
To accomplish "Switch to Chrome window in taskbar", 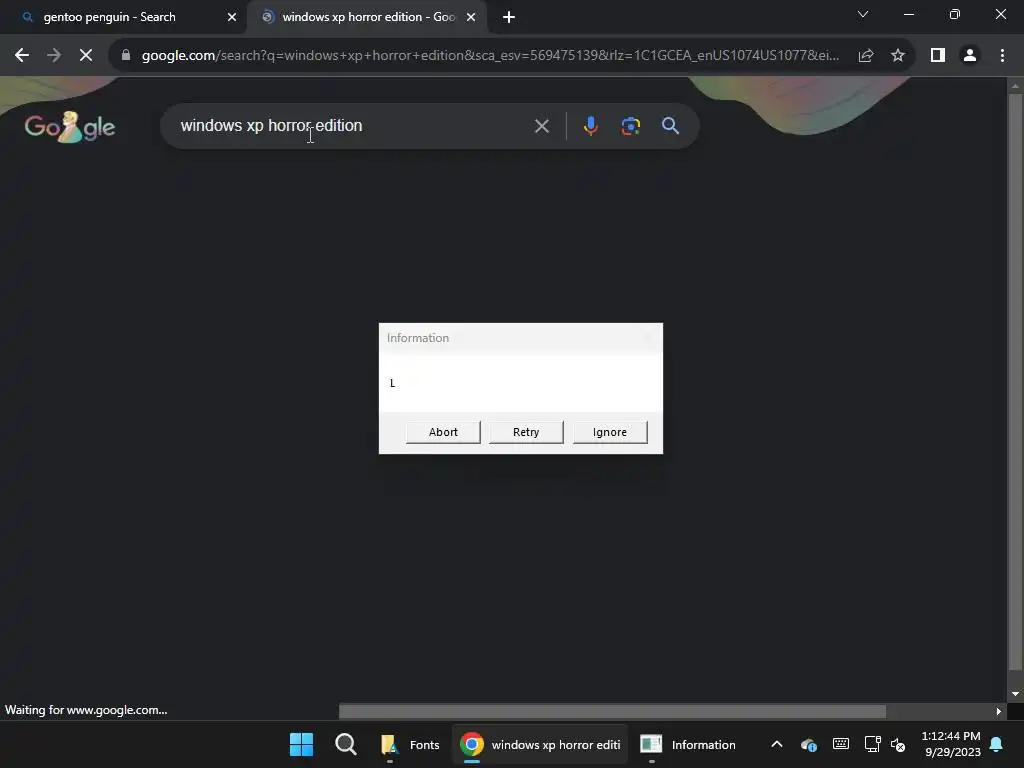I will [x=539, y=744].
